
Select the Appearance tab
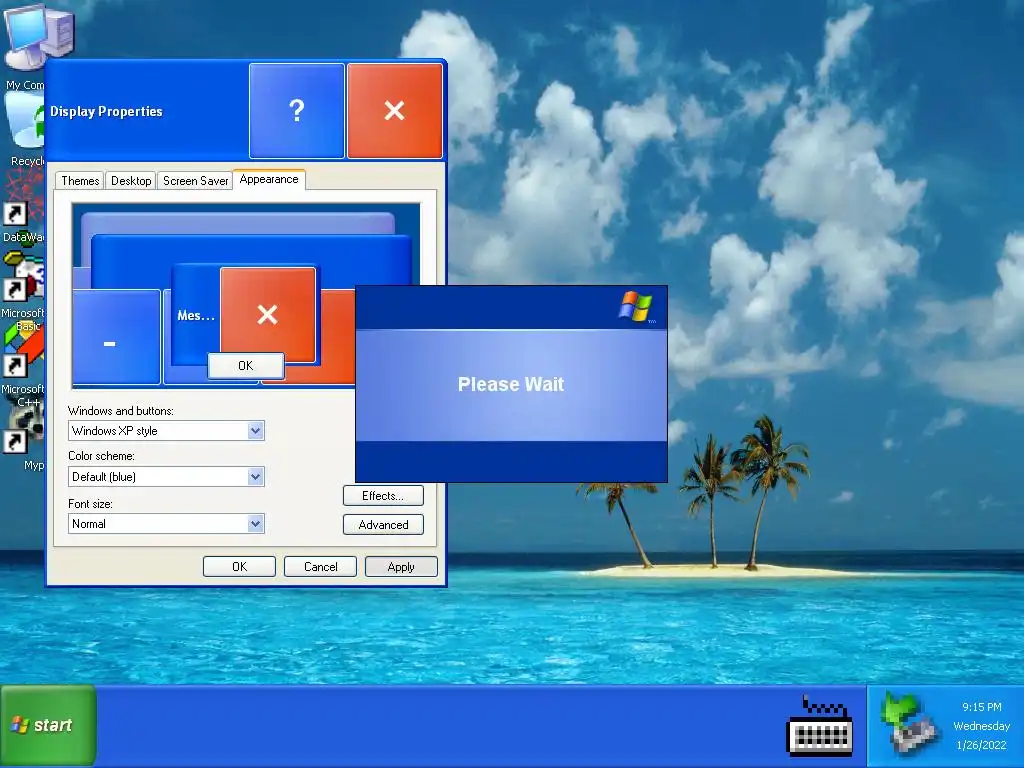[x=269, y=179]
